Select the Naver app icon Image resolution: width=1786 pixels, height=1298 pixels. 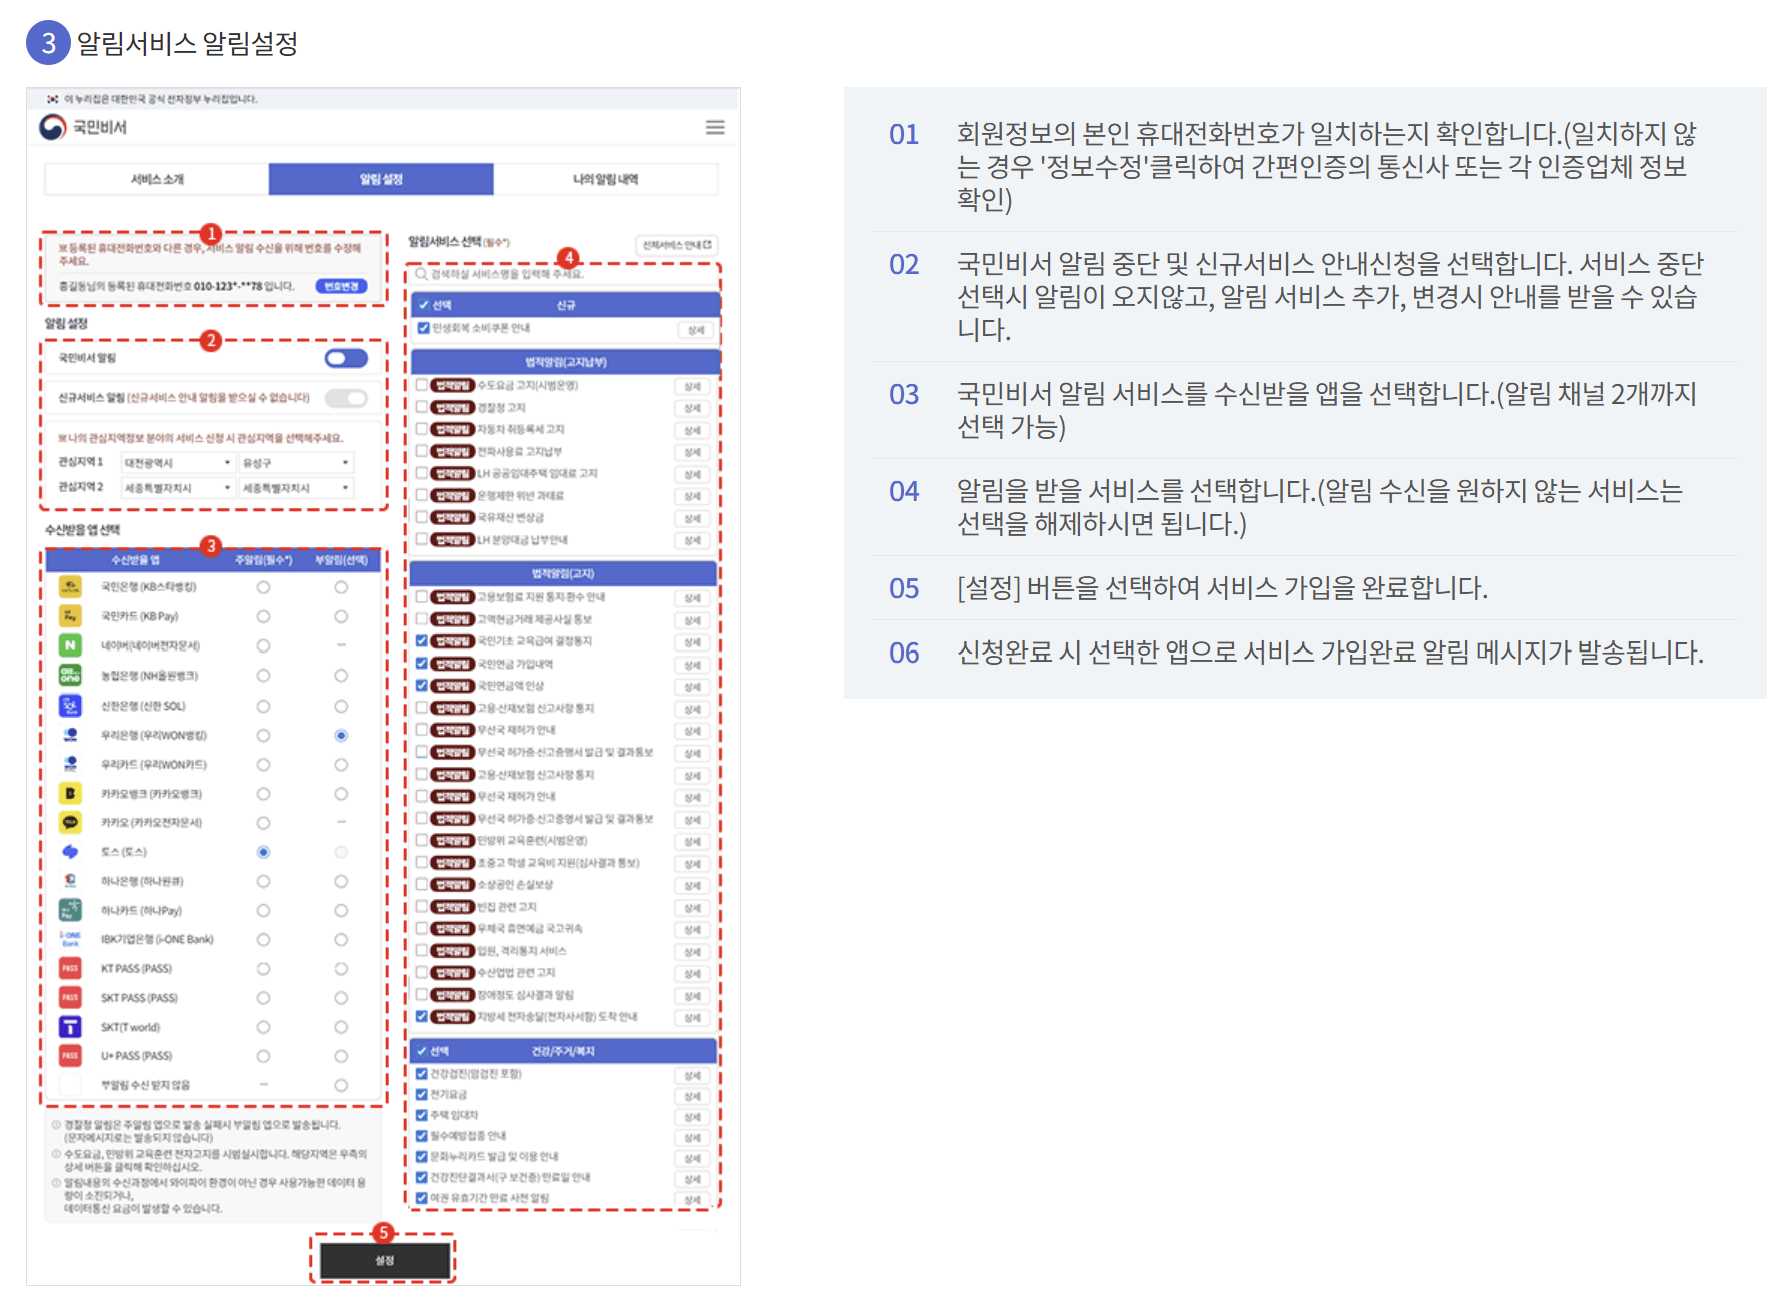(x=70, y=646)
